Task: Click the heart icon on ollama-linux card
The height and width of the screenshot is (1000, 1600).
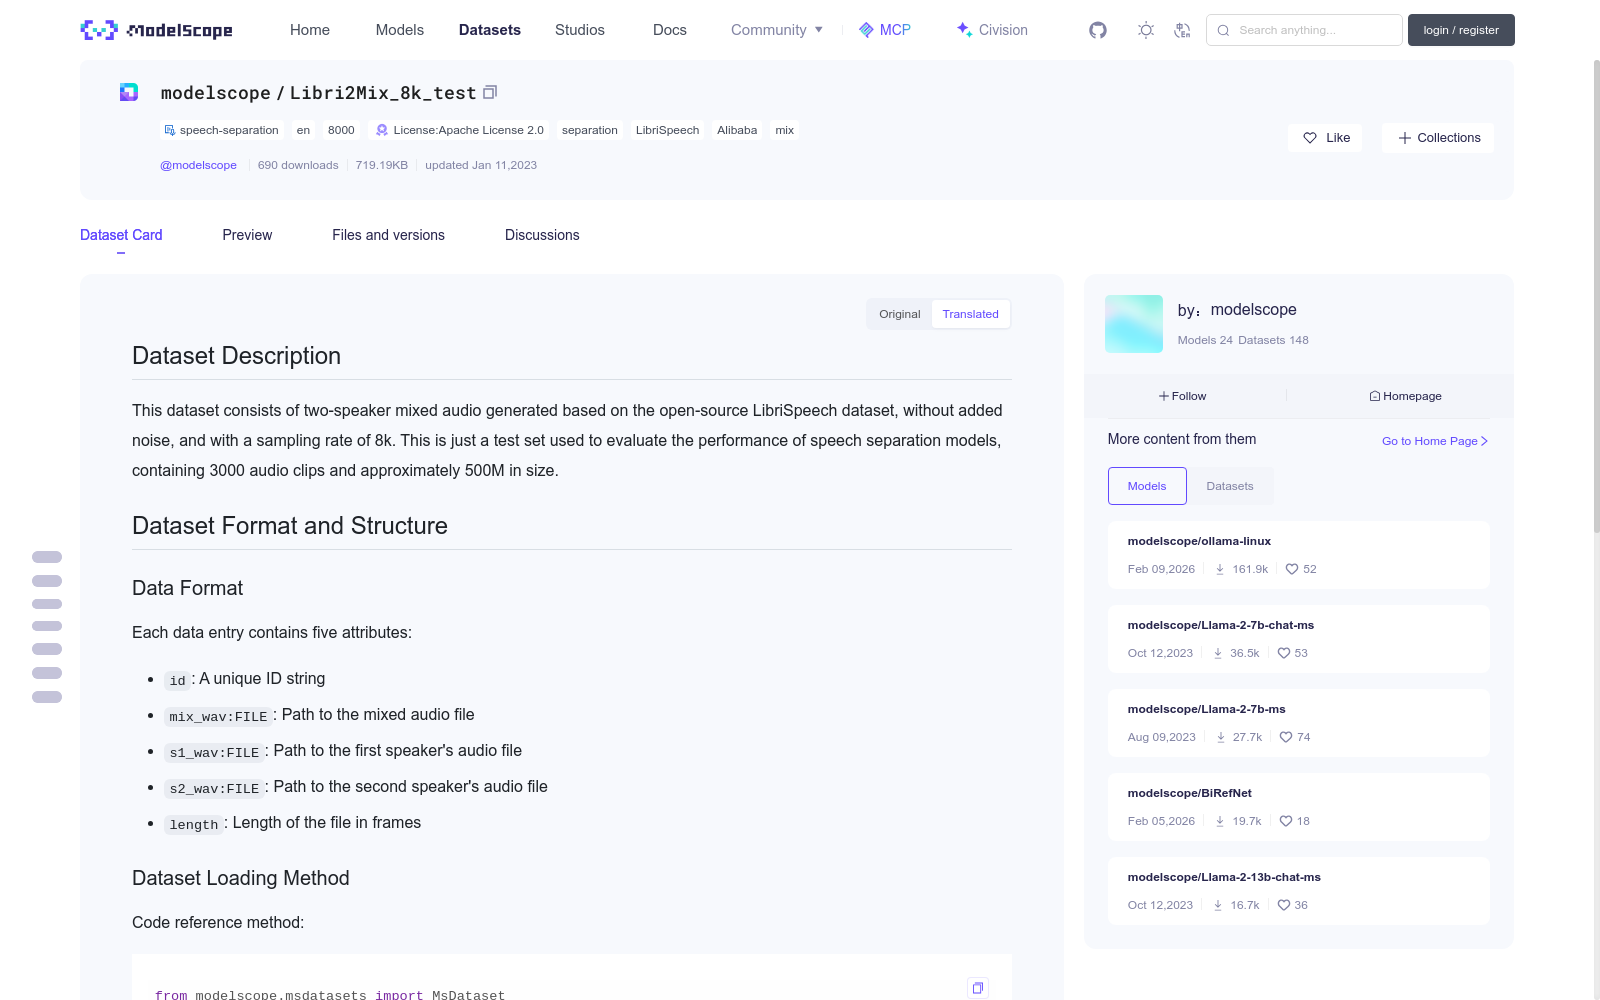Action: pyautogui.click(x=1292, y=569)
